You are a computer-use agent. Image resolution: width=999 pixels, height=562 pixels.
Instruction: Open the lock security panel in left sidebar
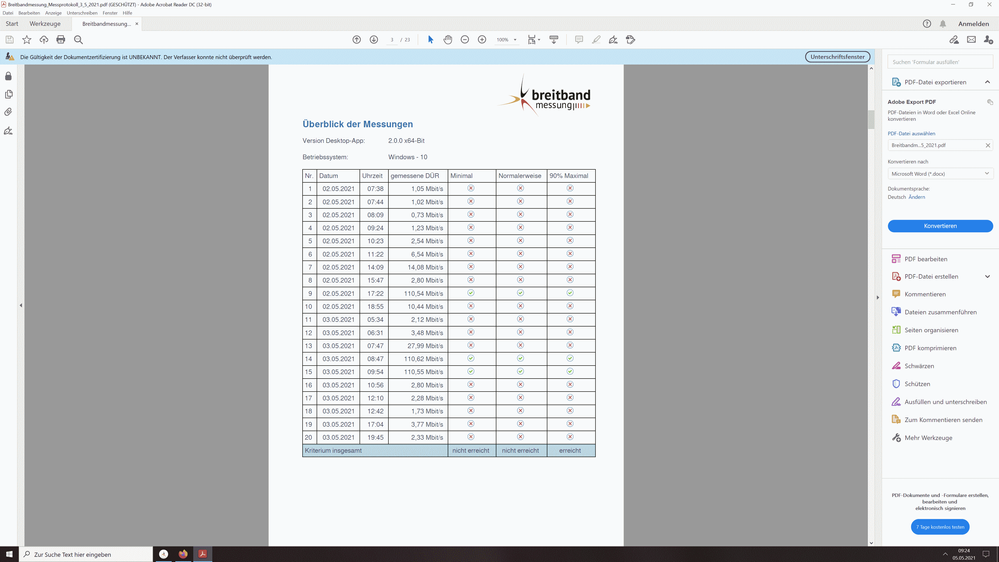[x=8, y=76]
